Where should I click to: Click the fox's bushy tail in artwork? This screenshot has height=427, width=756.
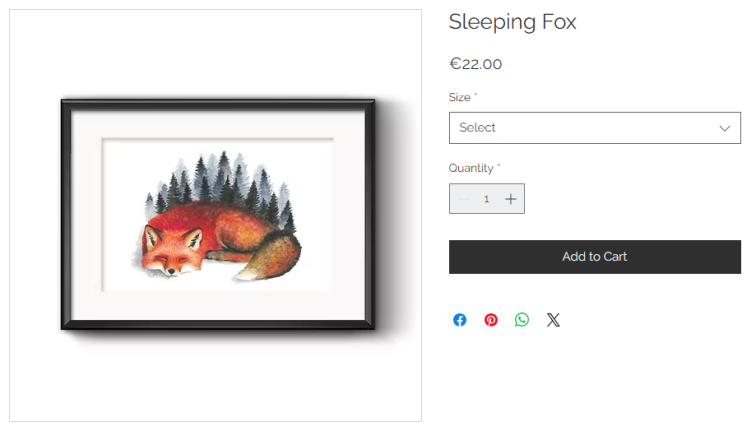(270, 255)
